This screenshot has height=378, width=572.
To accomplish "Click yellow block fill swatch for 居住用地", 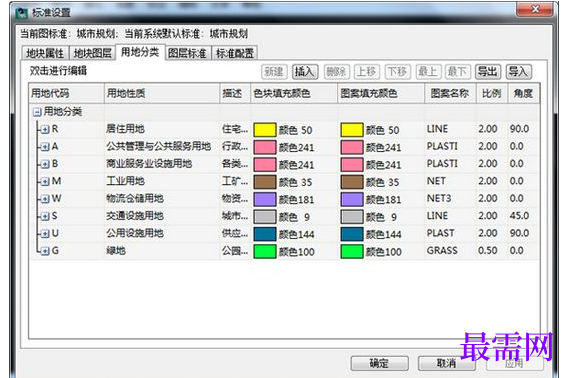I will pyautogui.click(x=265, y=130).
